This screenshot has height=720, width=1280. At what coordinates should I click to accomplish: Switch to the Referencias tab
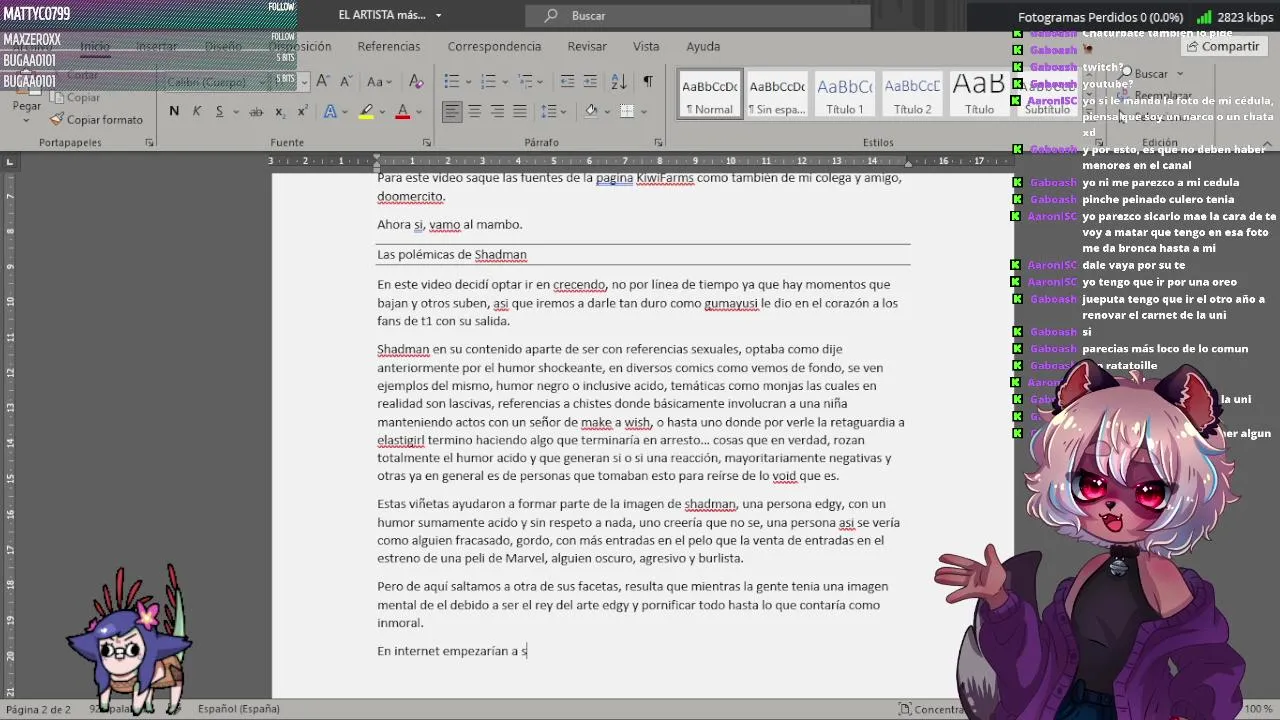(389, 46)
